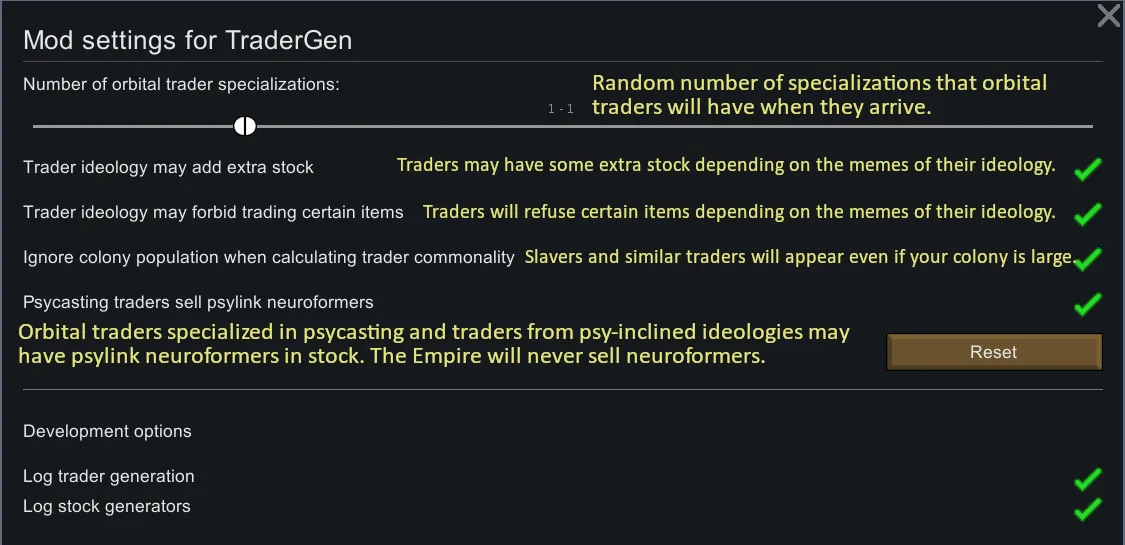
Task: Toggle the psylink neuroformers checkmark
Action: [x=1087, y=303]
